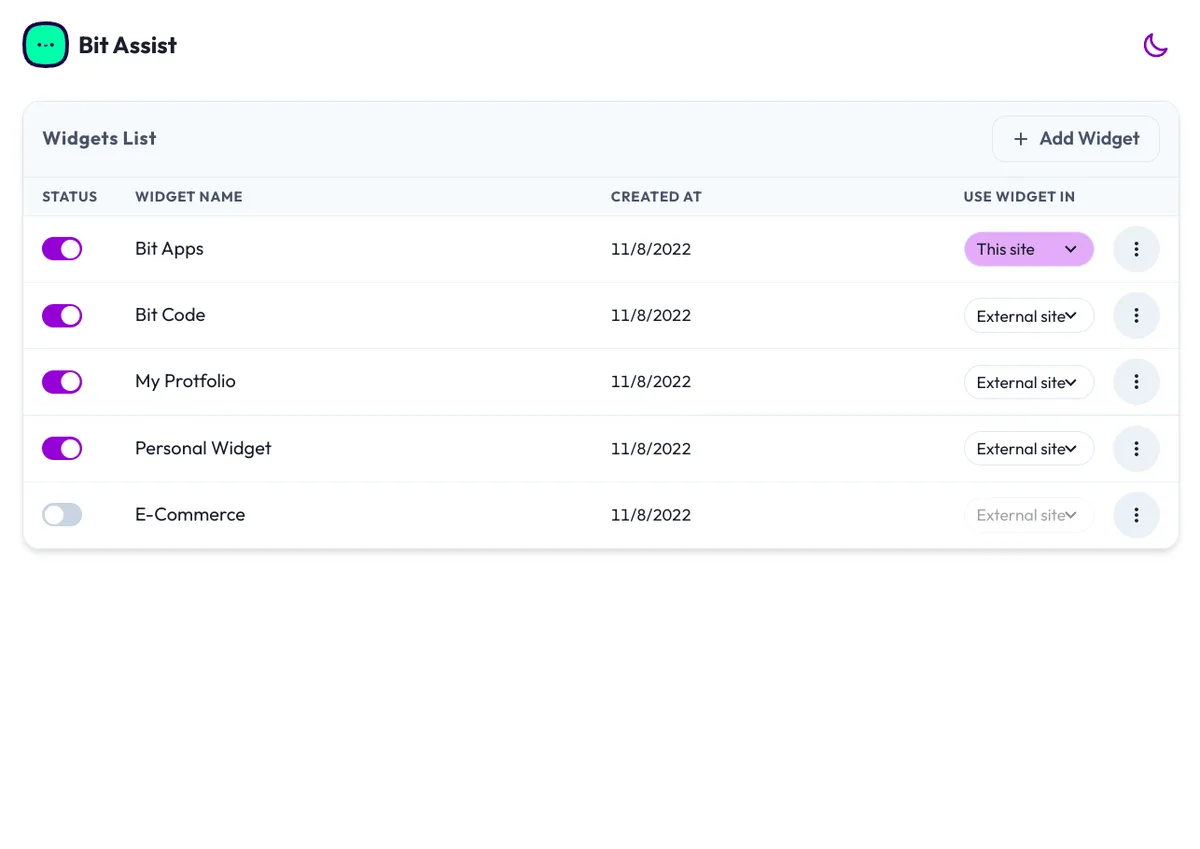Click the 11/8/2022 date in My Protfolio row
The image size is (1200, 849).
pos(651,381)
